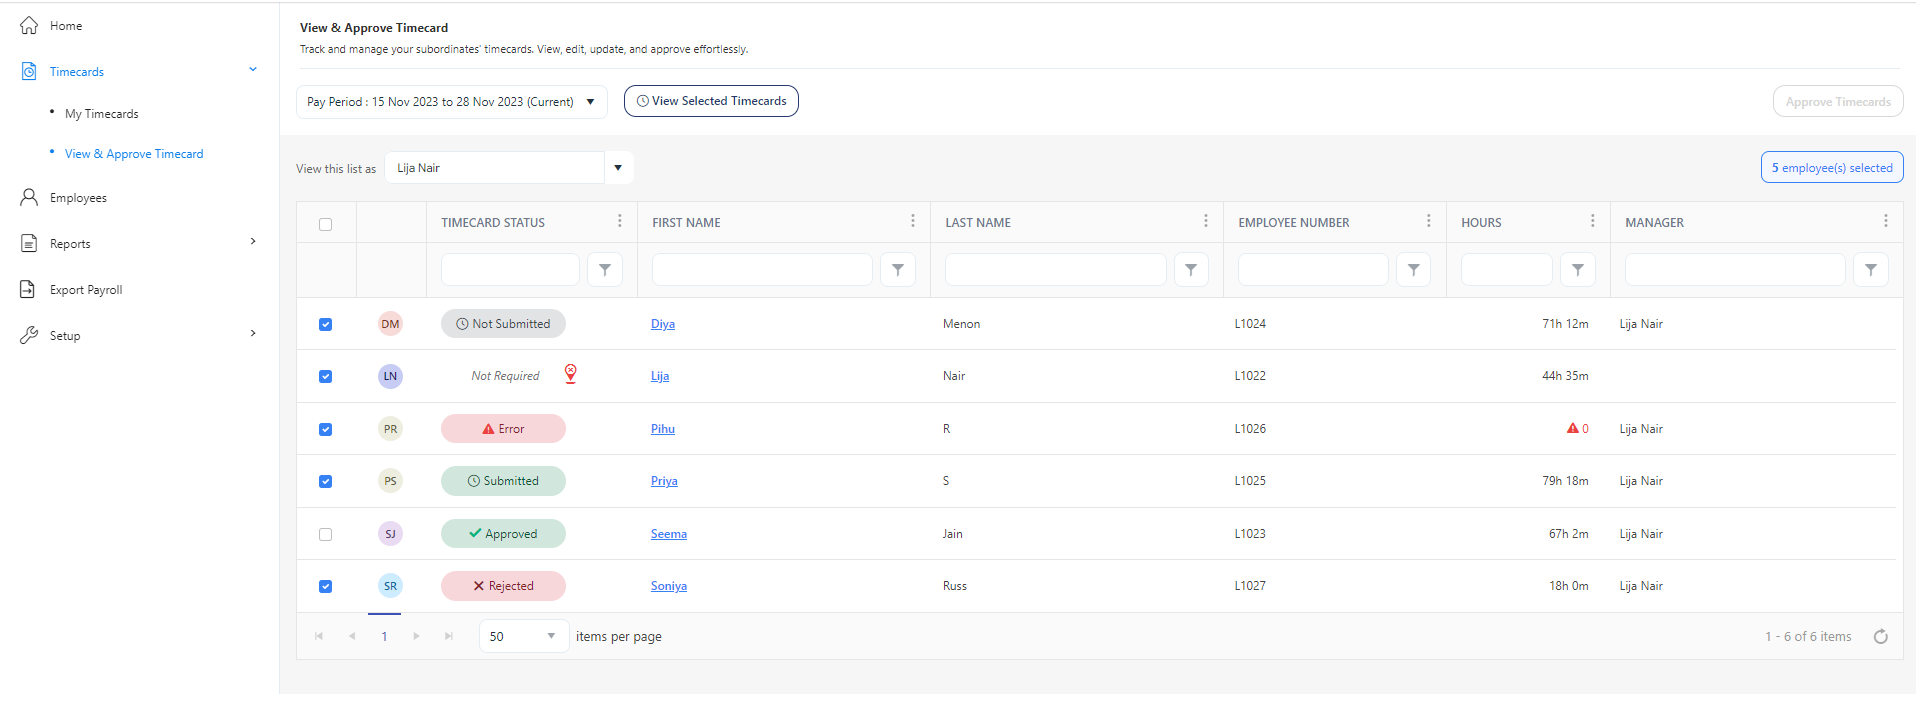
Task: Open the Timecard Status column options menu
Action: 619,221
